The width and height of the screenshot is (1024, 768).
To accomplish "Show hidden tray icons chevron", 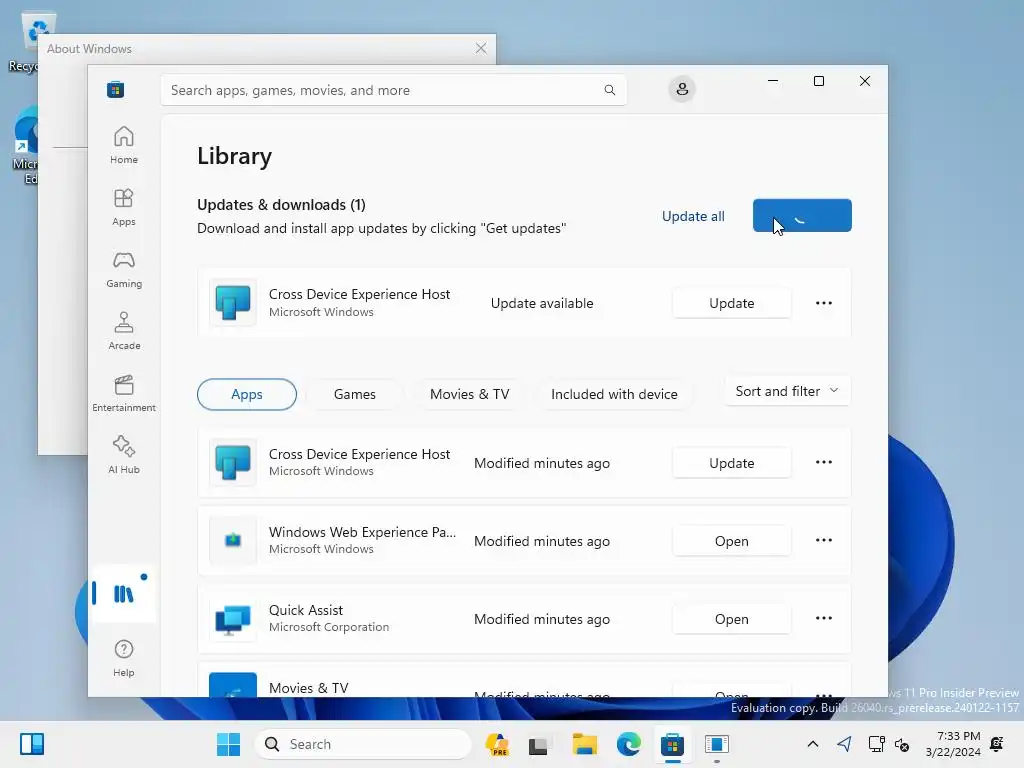I will [812, 744].
